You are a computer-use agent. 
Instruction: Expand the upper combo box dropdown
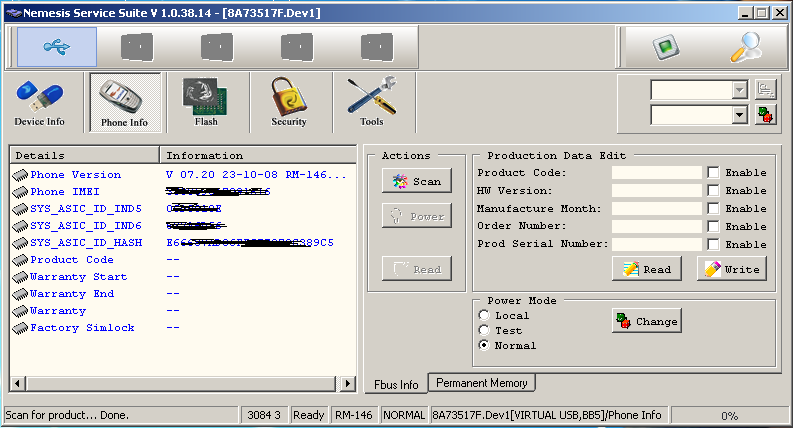click(739, 90)
